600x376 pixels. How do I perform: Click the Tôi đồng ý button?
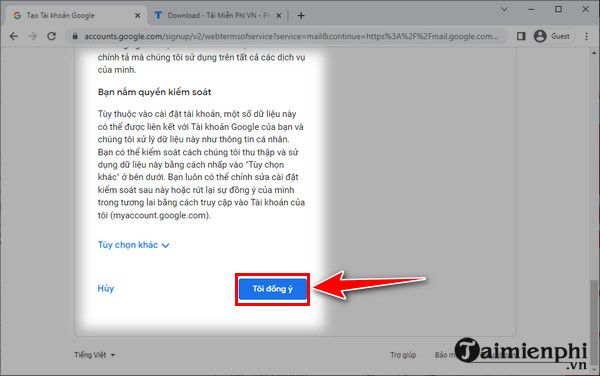click(272, 289)
